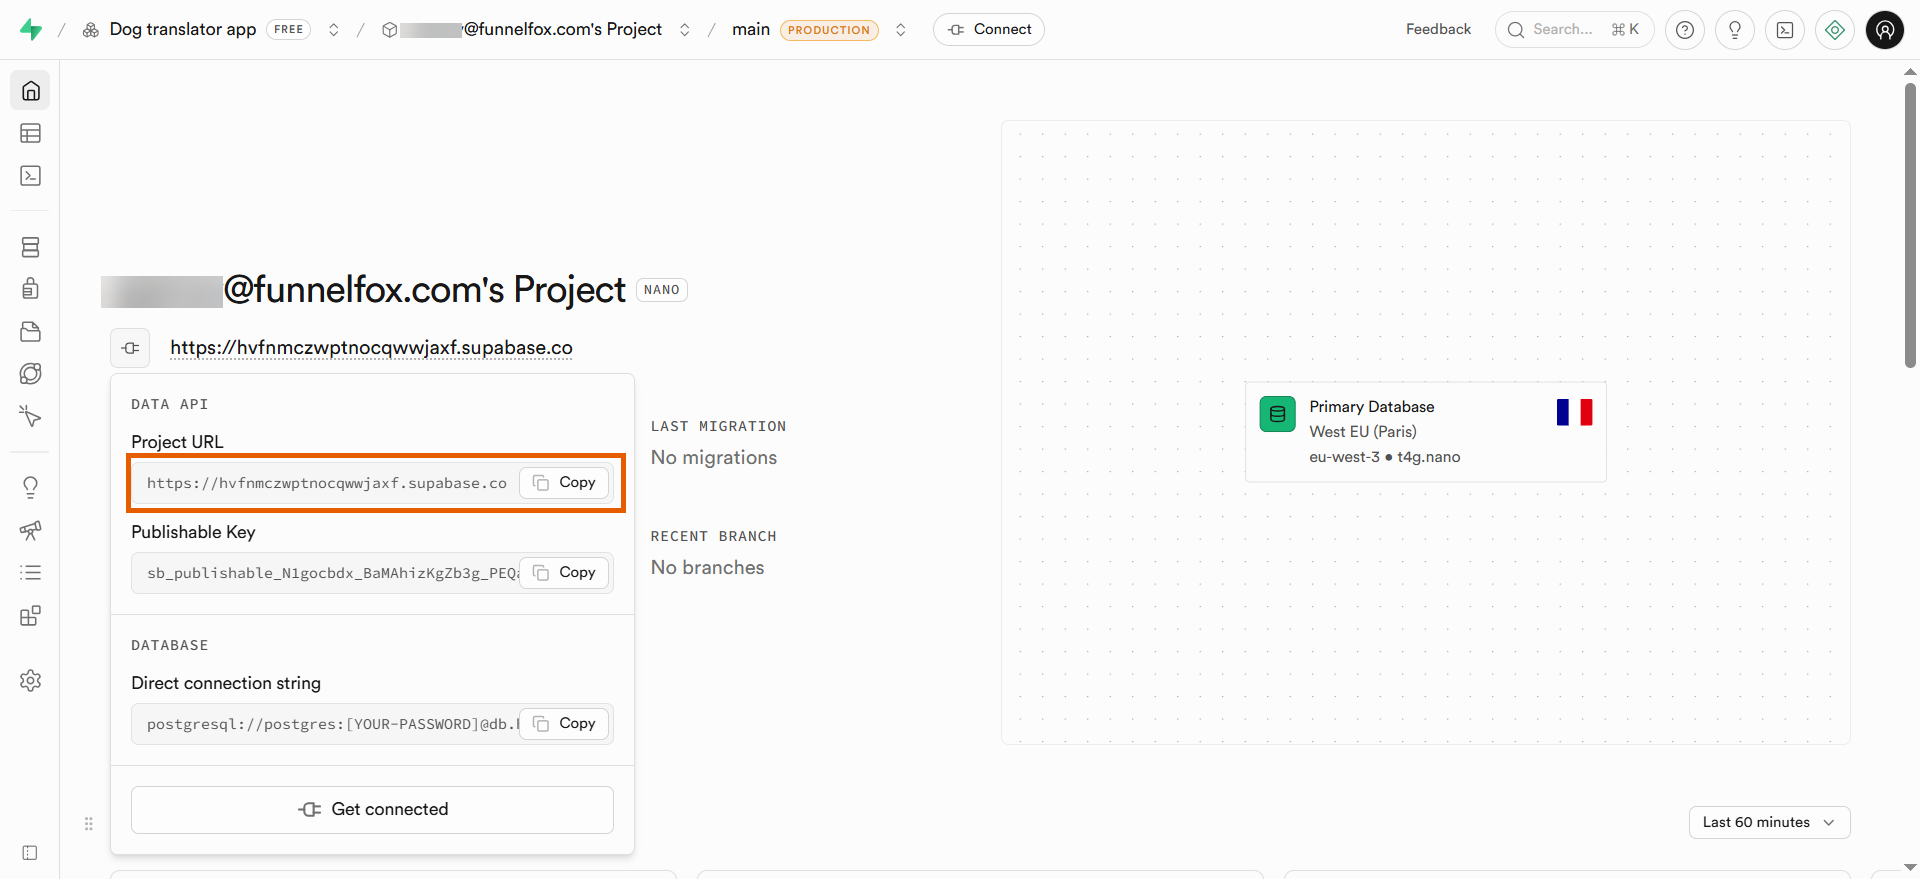Open the Reports telescope icon
1920x879 pixels.
click(31, 530)
